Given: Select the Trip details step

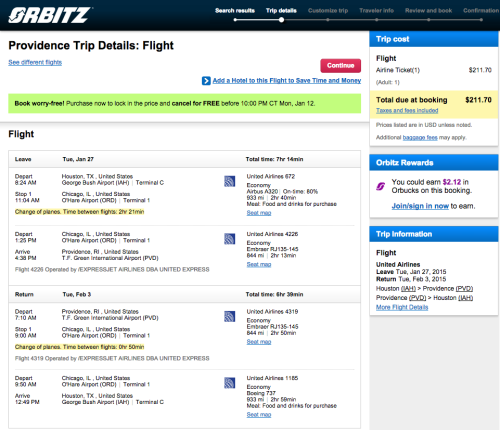Looking at the screenshot, I should coord(281,11).
